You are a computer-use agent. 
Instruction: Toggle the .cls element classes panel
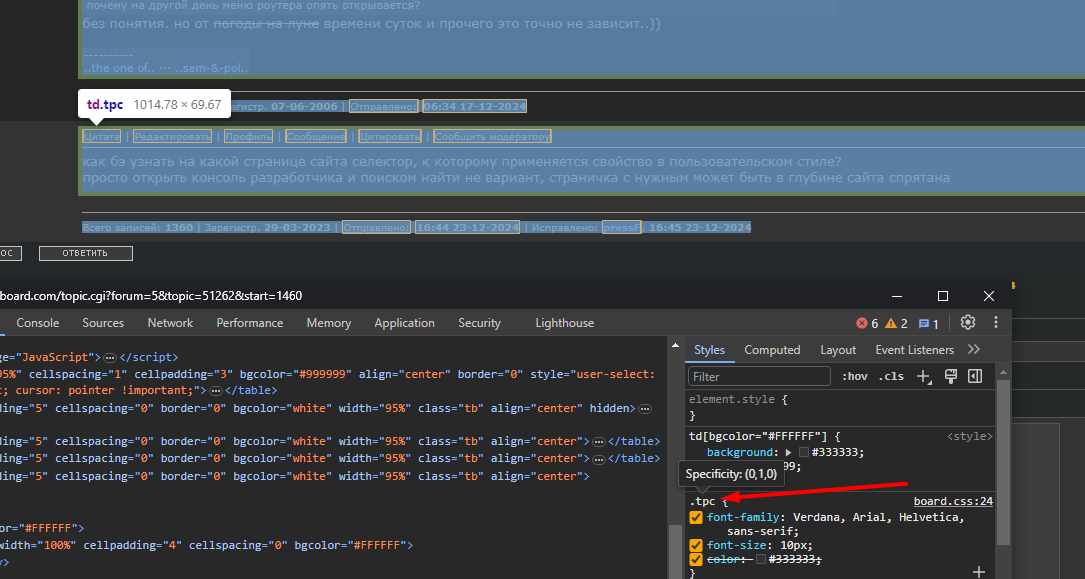pos(891,376)
